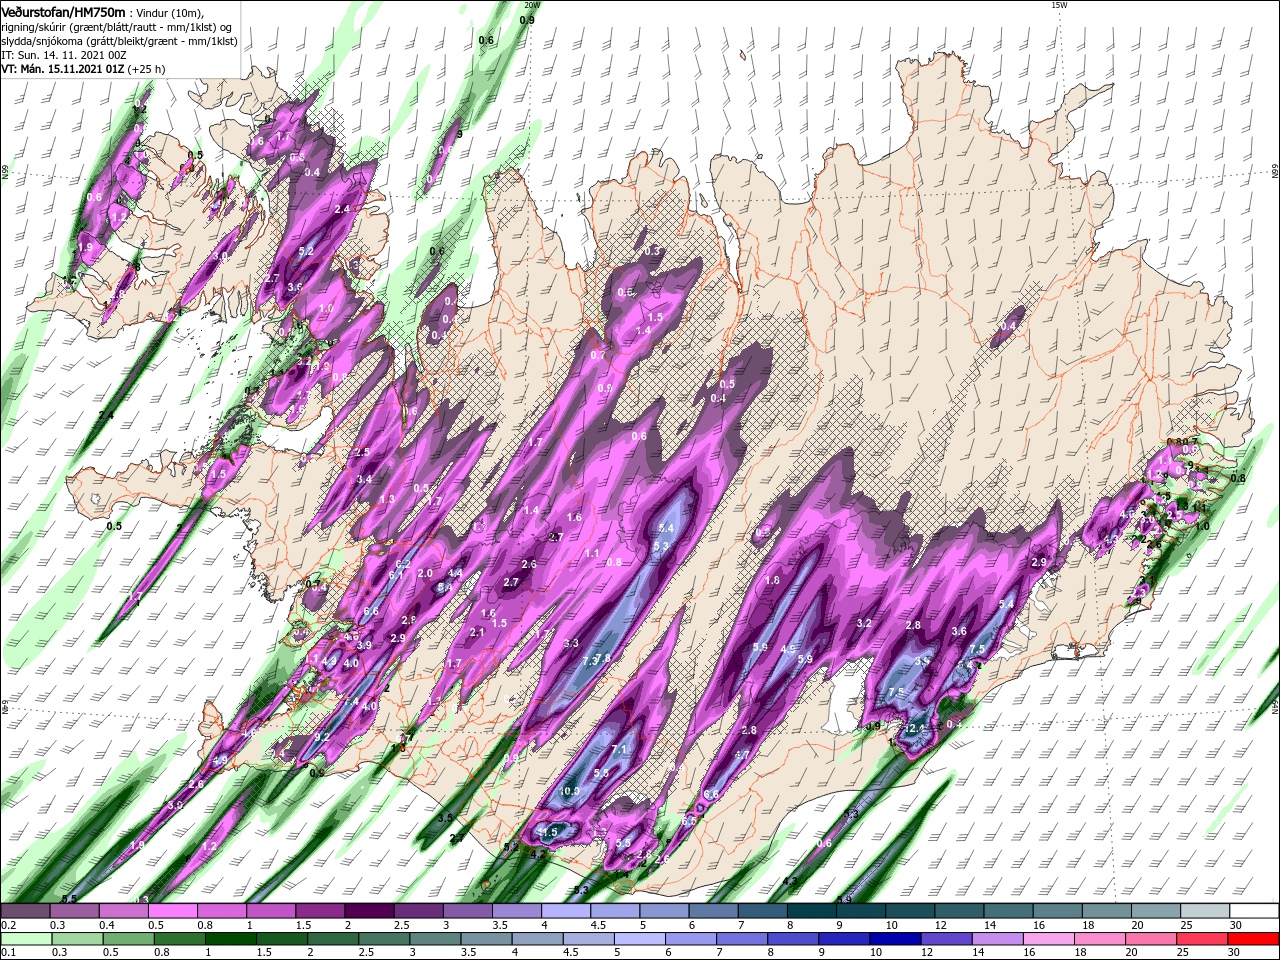1280x960 pixels.
Task: Click the darkest green 1 swatch in rain legend
Action: point(230,939)
